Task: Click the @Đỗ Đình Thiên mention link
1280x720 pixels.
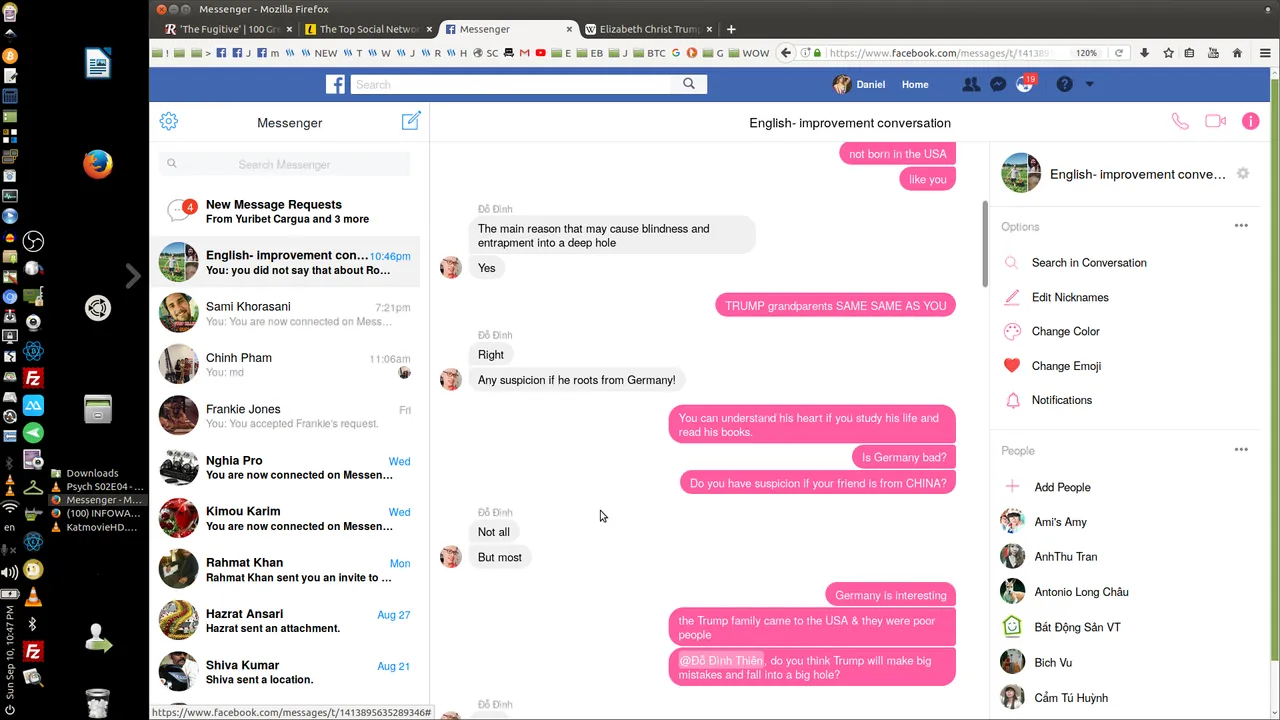Action: [721, 660]
